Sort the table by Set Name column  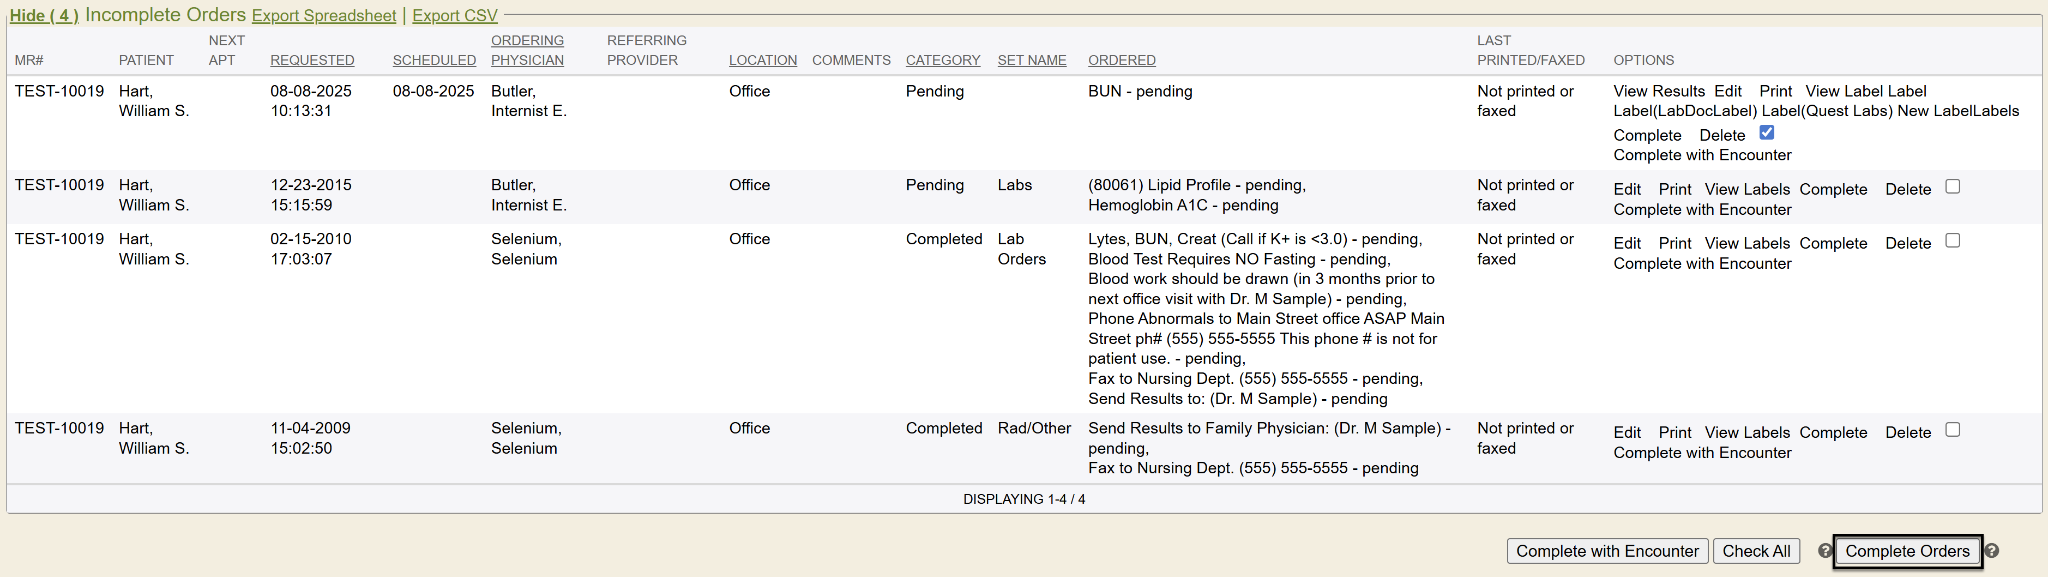[x=1031, y=60]
